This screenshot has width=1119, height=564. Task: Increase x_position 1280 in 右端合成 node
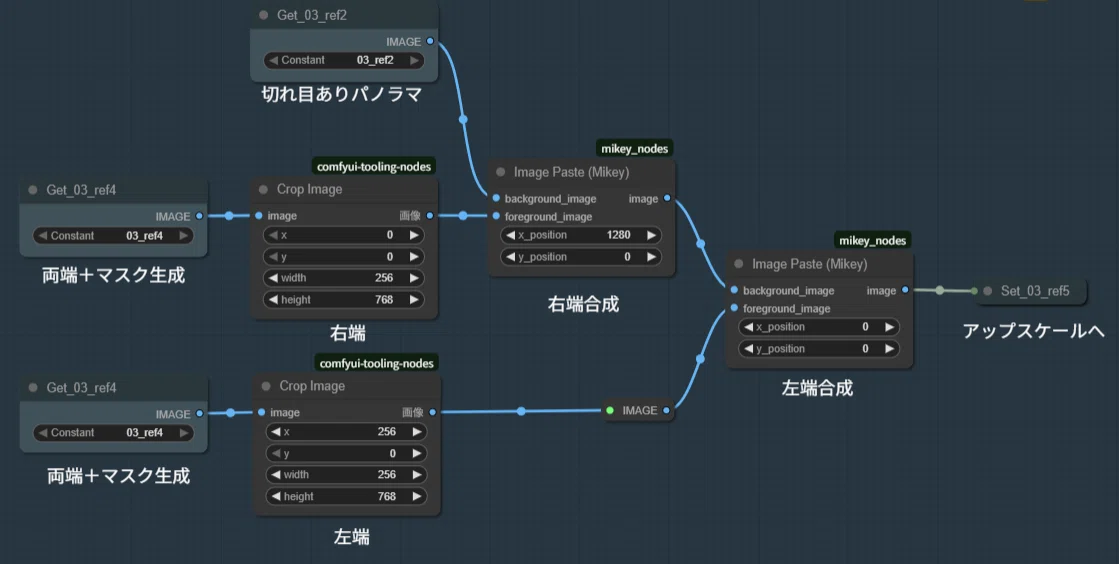[x=652, y=235]
